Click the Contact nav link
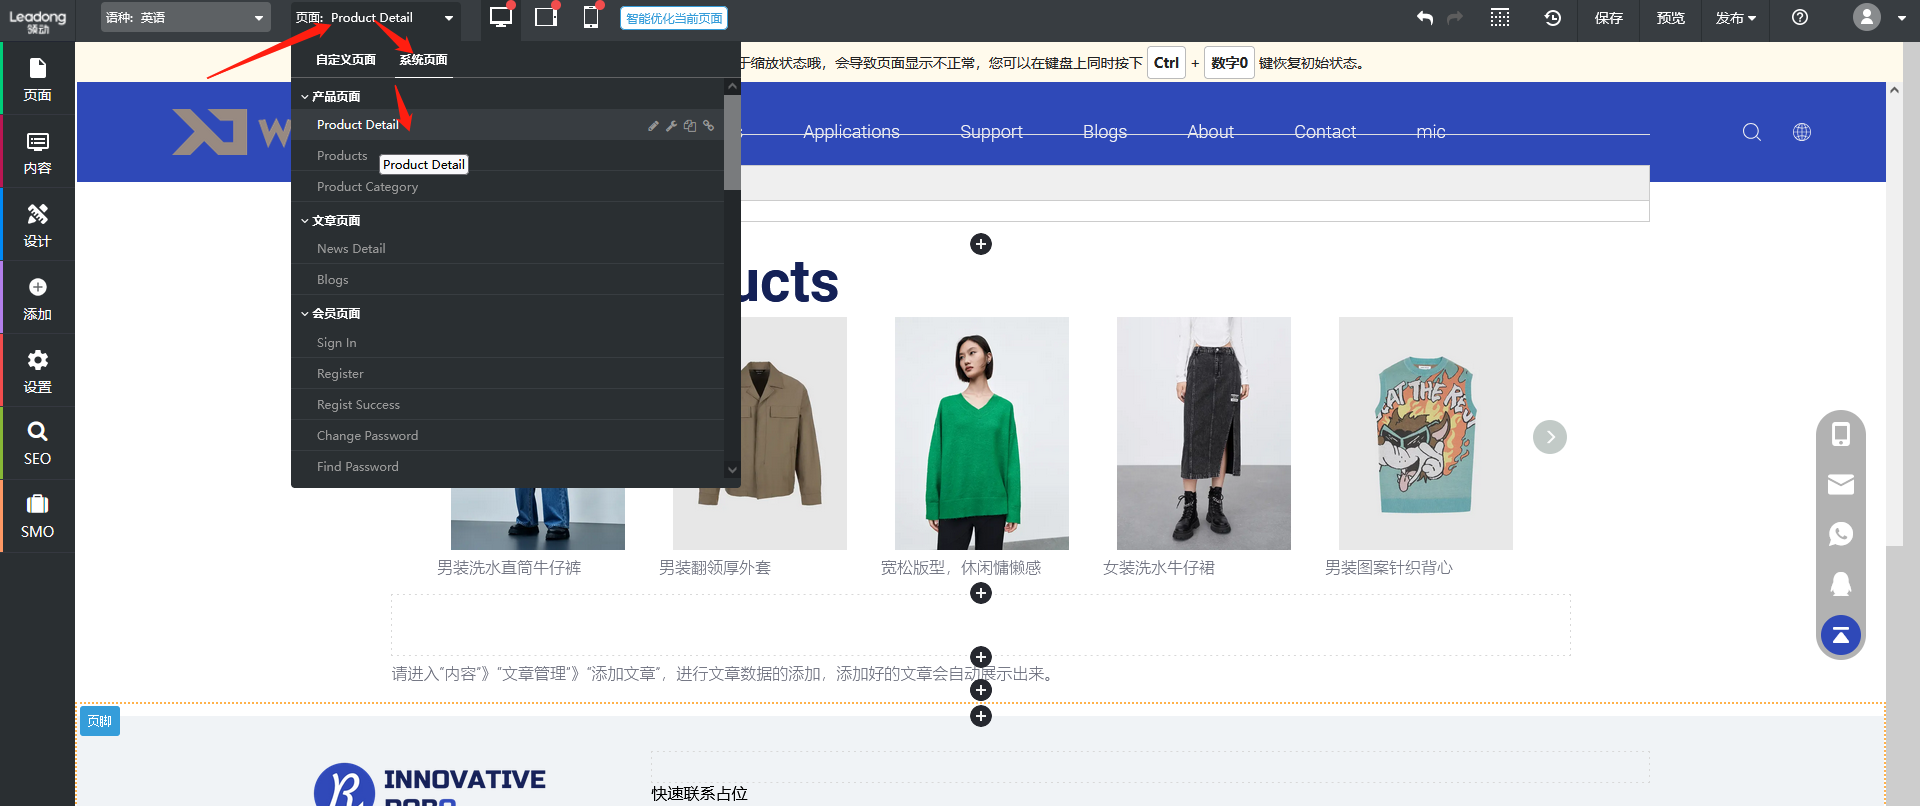The image size is (1920, 806). [1325, 132]
